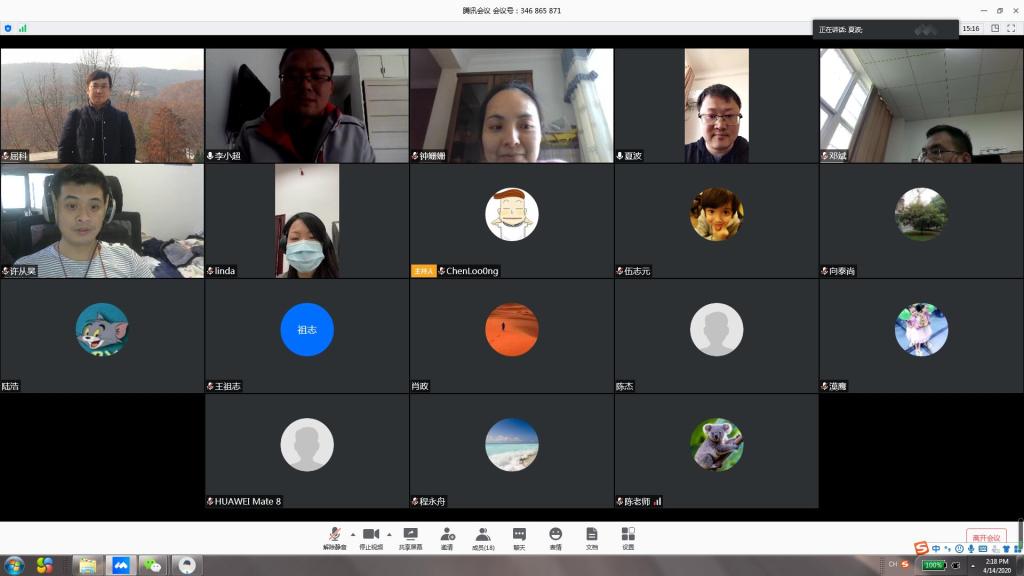Click the Leave Meeting (离开会议) button
Image resolution: width=1024 pixels, height=576 pixels.
point(986,538)
